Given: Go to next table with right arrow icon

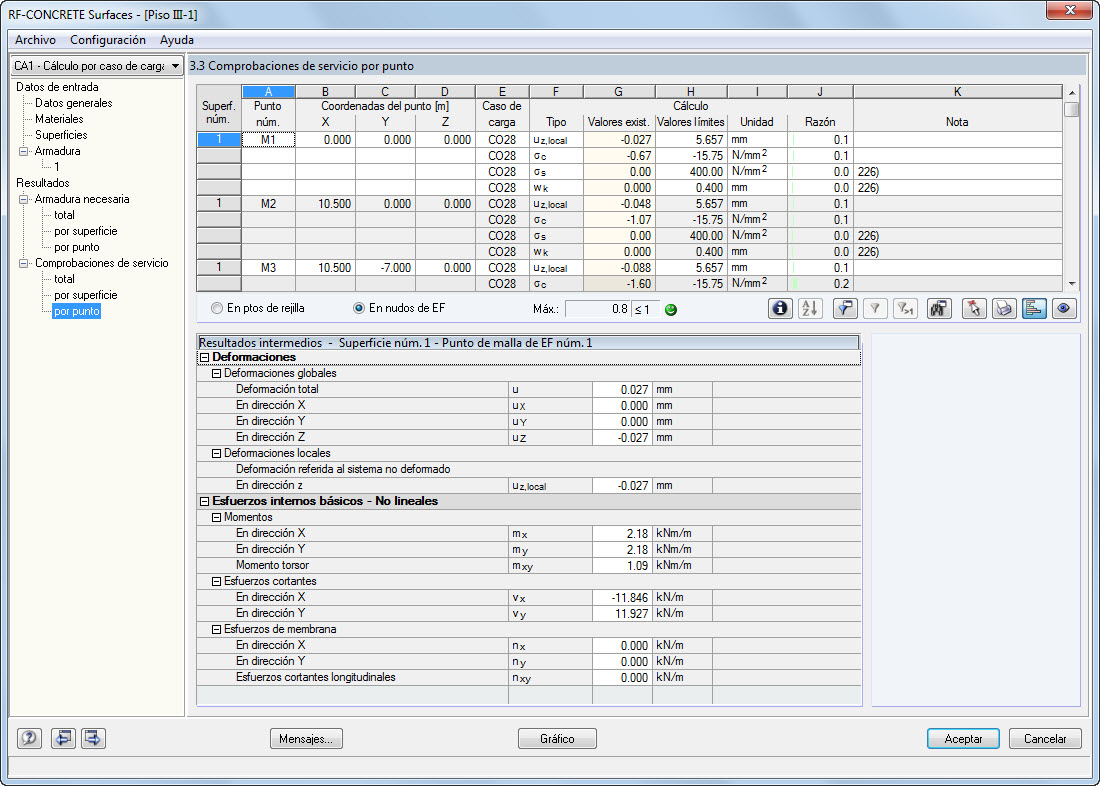Looking at the screenshot, I should (93, 738).
